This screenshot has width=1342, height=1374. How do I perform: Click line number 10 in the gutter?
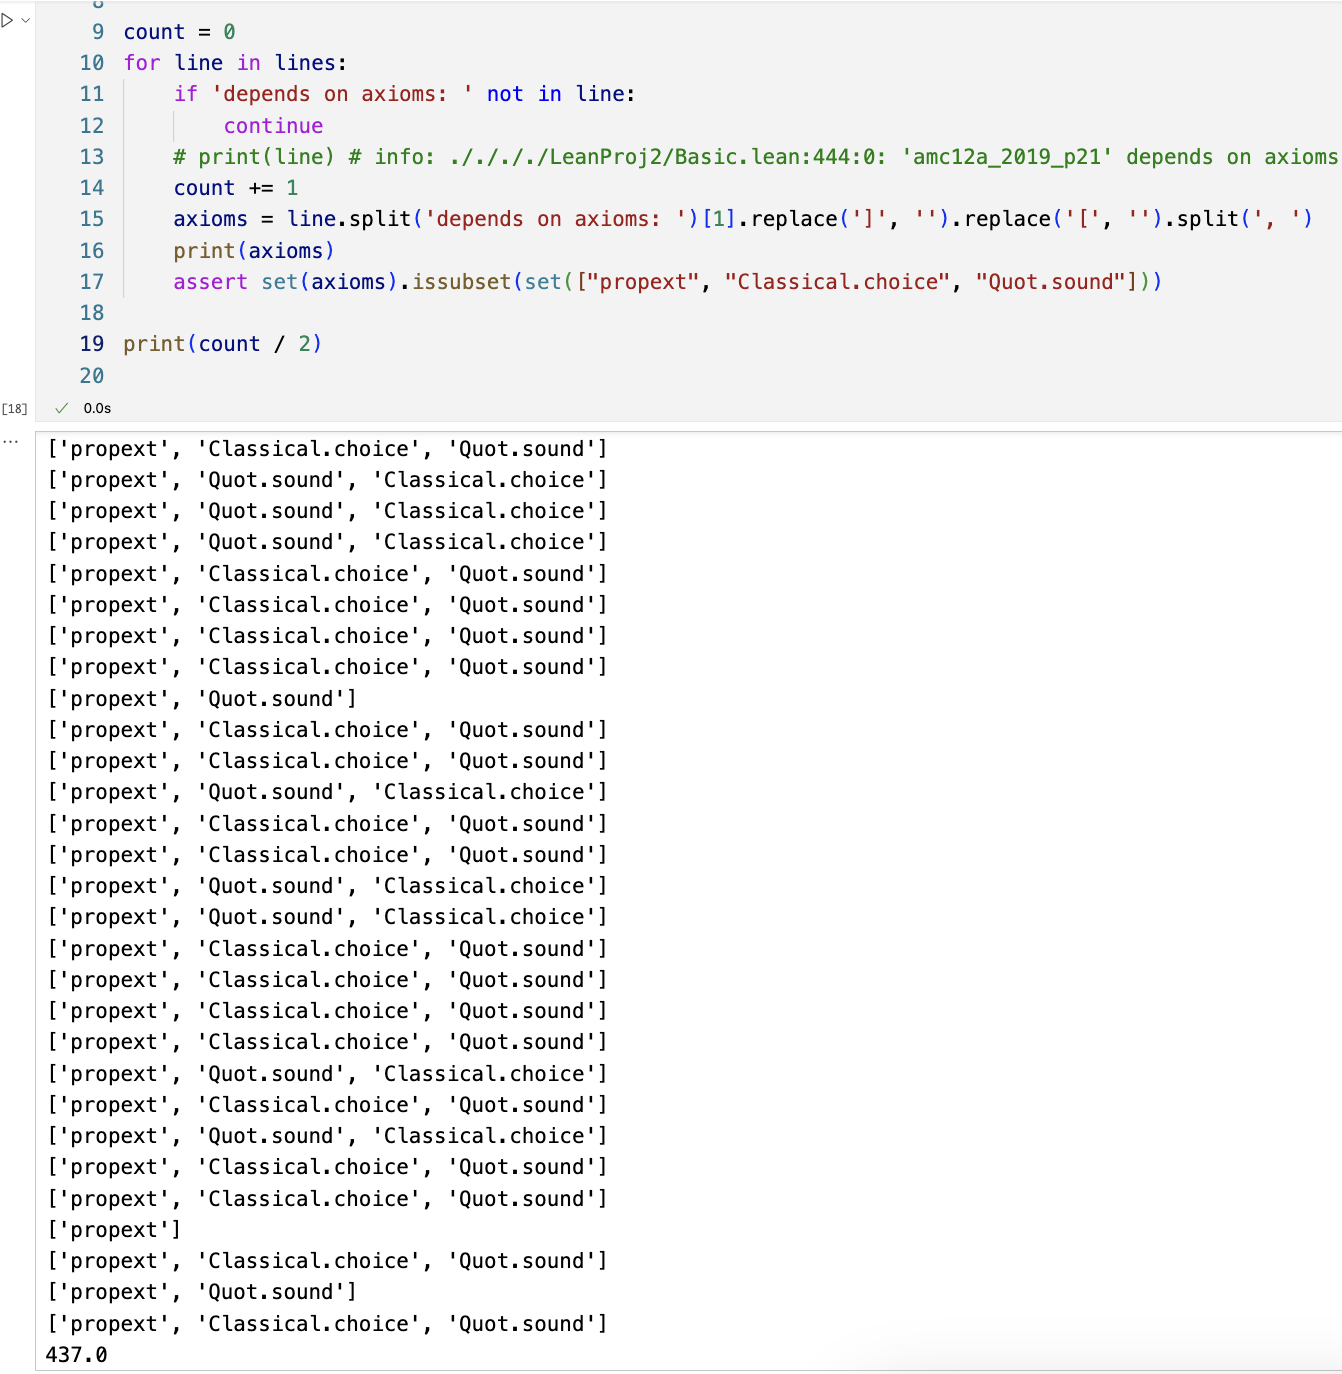point(91,63)
